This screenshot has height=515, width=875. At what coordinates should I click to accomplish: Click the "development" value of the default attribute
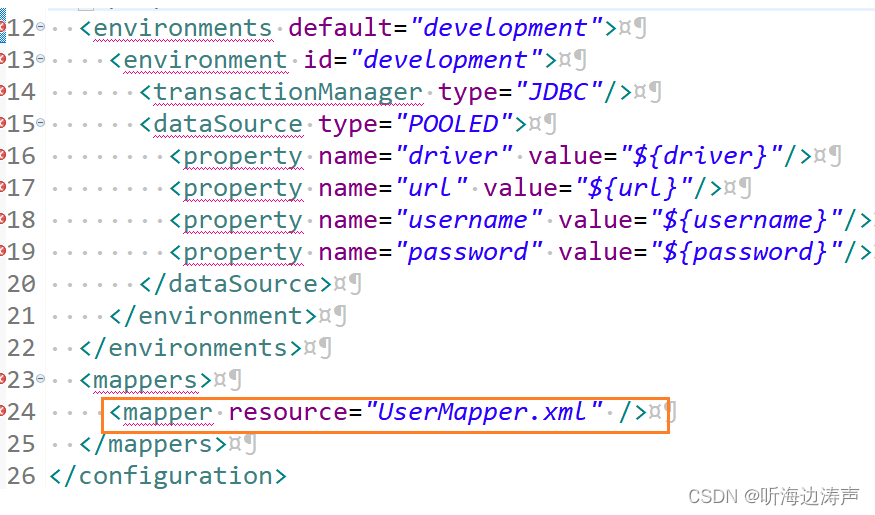point(507,28)
